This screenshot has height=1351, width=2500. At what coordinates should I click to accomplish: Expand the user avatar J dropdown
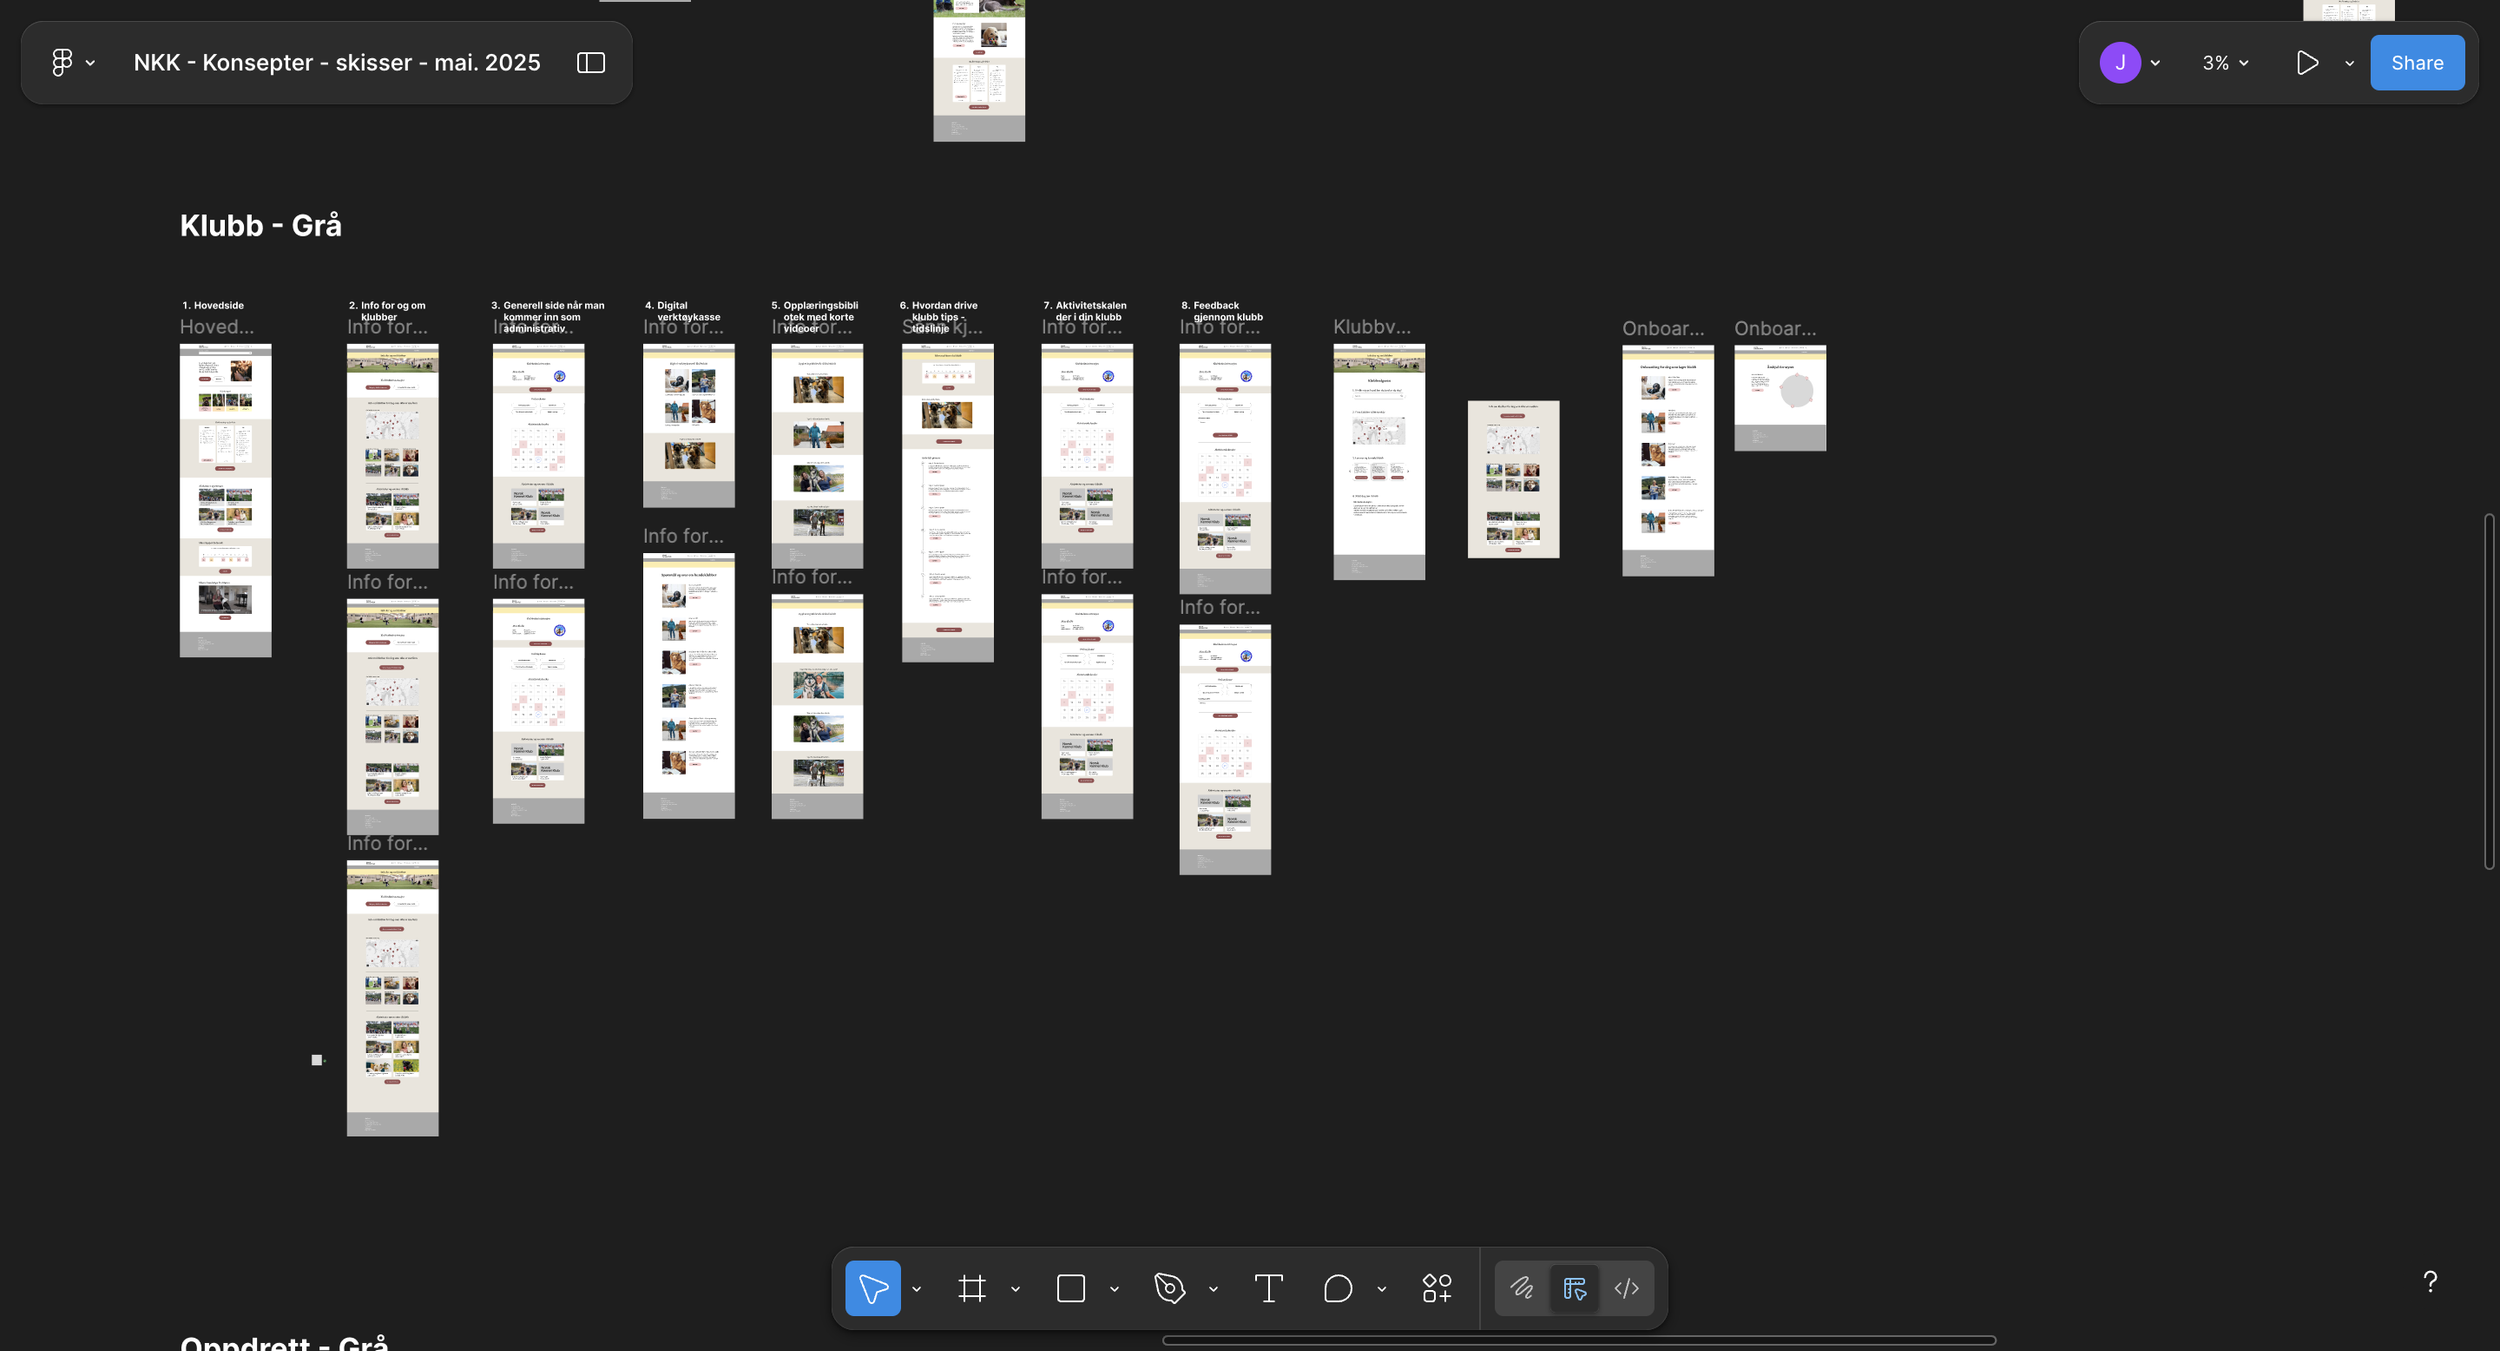pyautogui.click(x=2155, y=63)
